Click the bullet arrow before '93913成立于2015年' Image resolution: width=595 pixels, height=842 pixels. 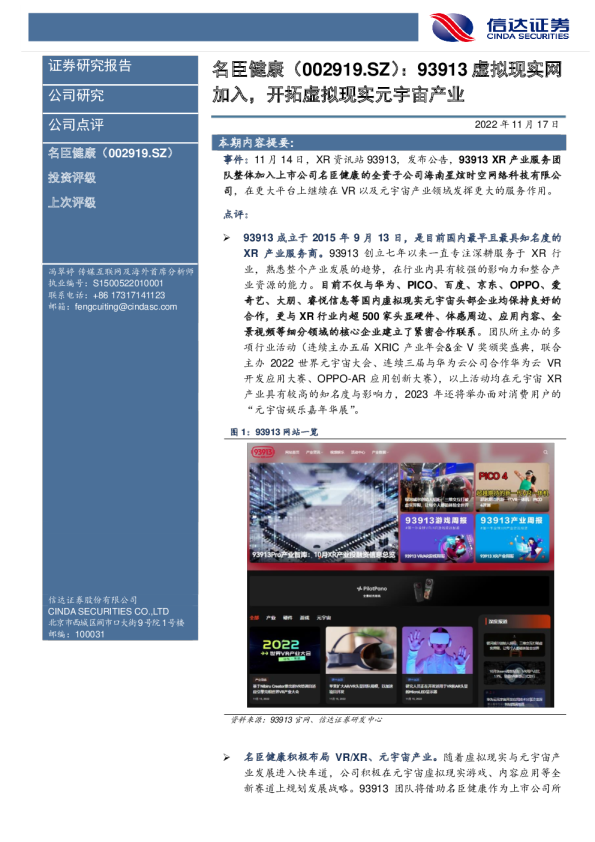227,238
